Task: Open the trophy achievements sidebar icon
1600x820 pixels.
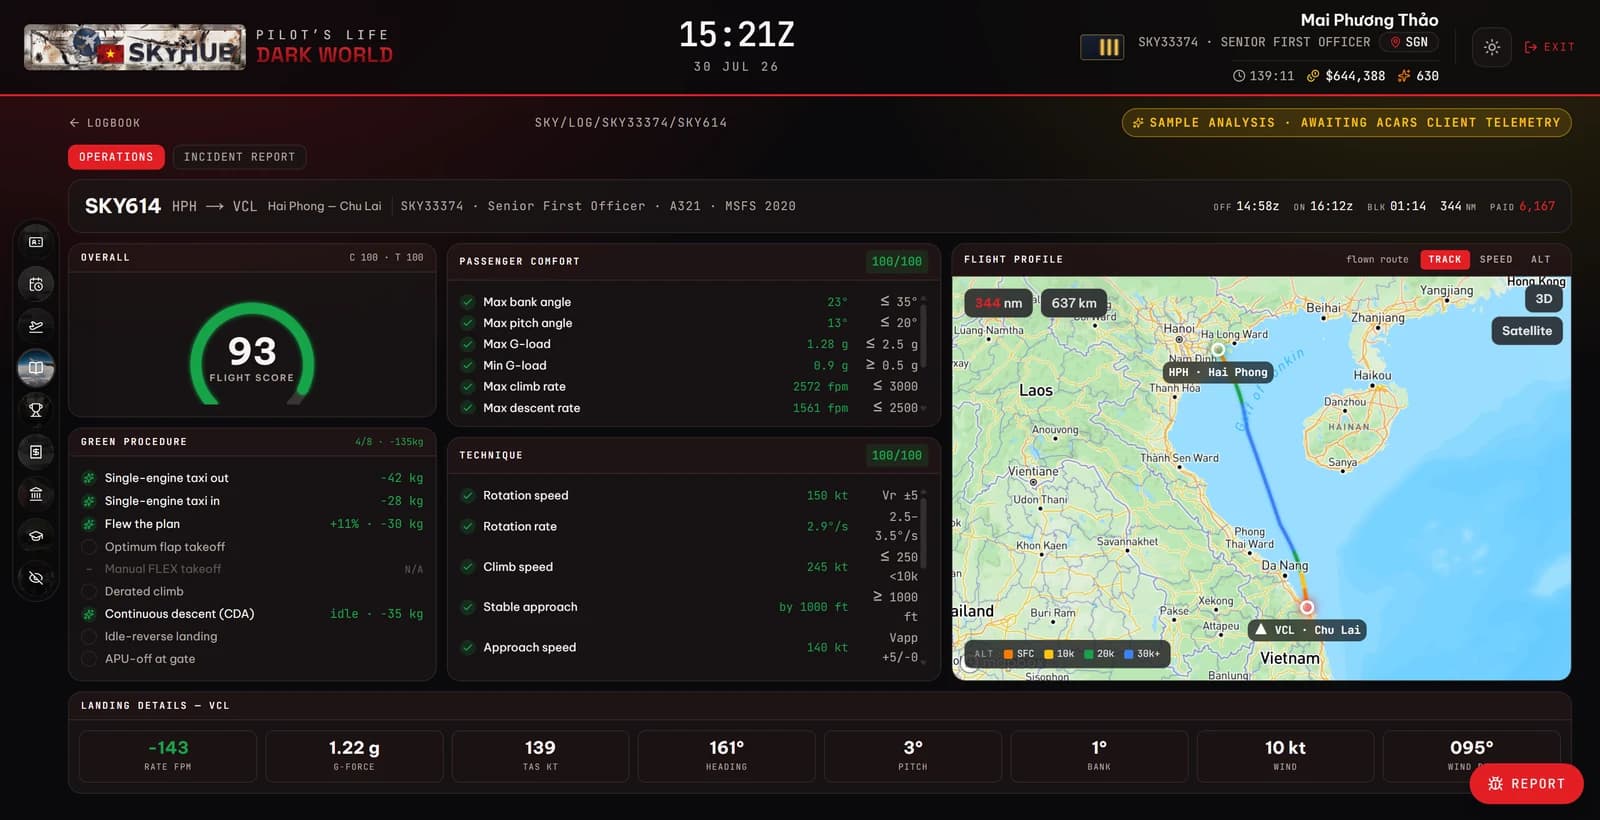Action: (36, 409)
